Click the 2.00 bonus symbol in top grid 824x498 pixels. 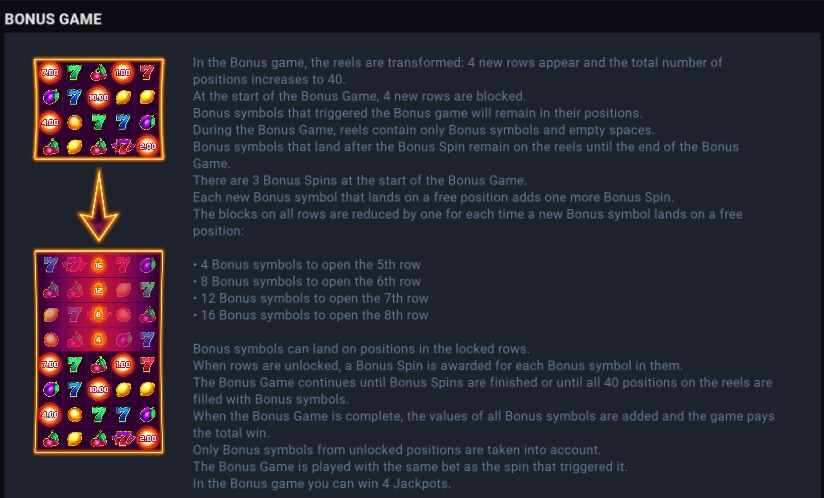(x=147, y=146)
